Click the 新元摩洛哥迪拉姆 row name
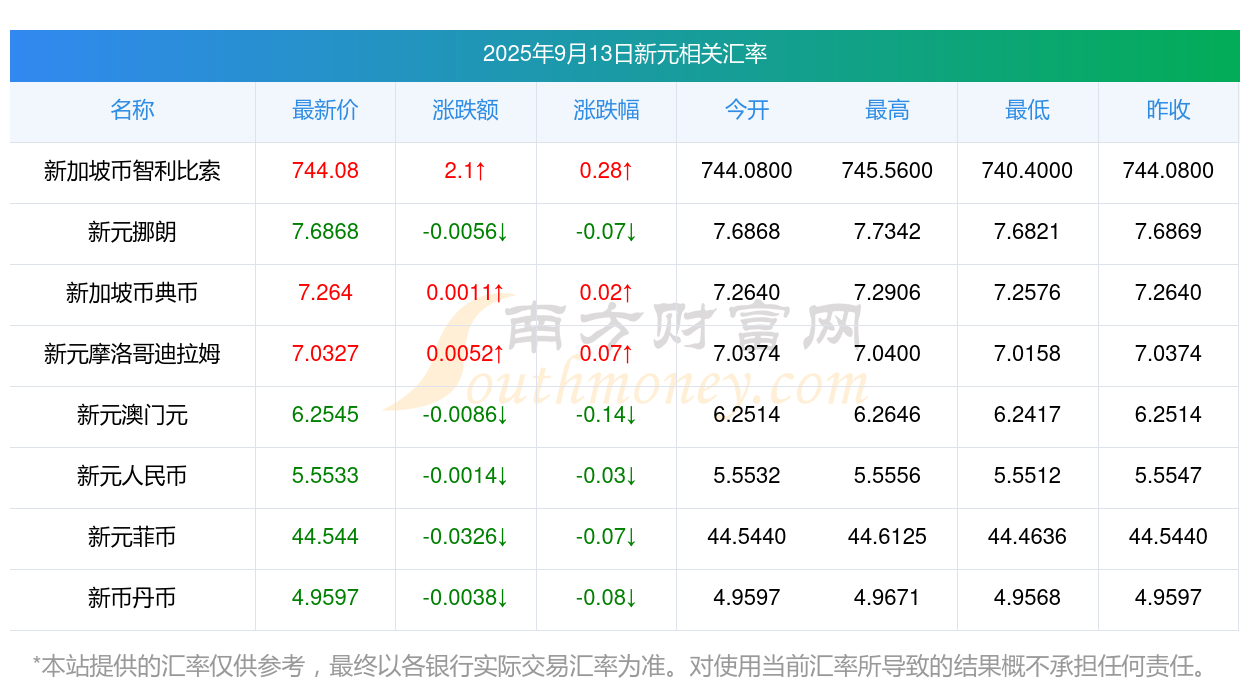Image resolution: width=1250 pixels, height=698 pixels. pos(132,354)
